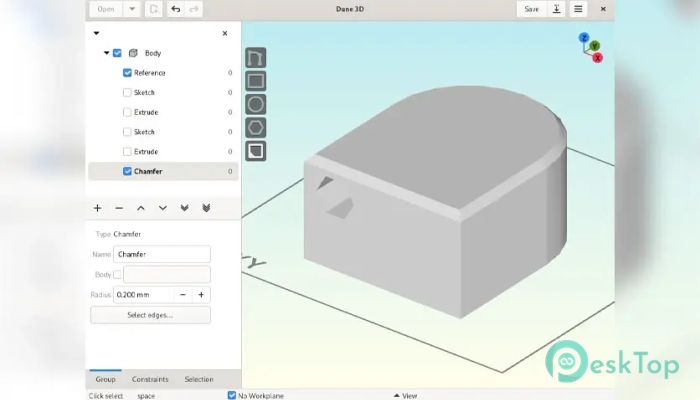Decrease the radius with minus button
Screen dimensions: 700x400
coord(183,295)
